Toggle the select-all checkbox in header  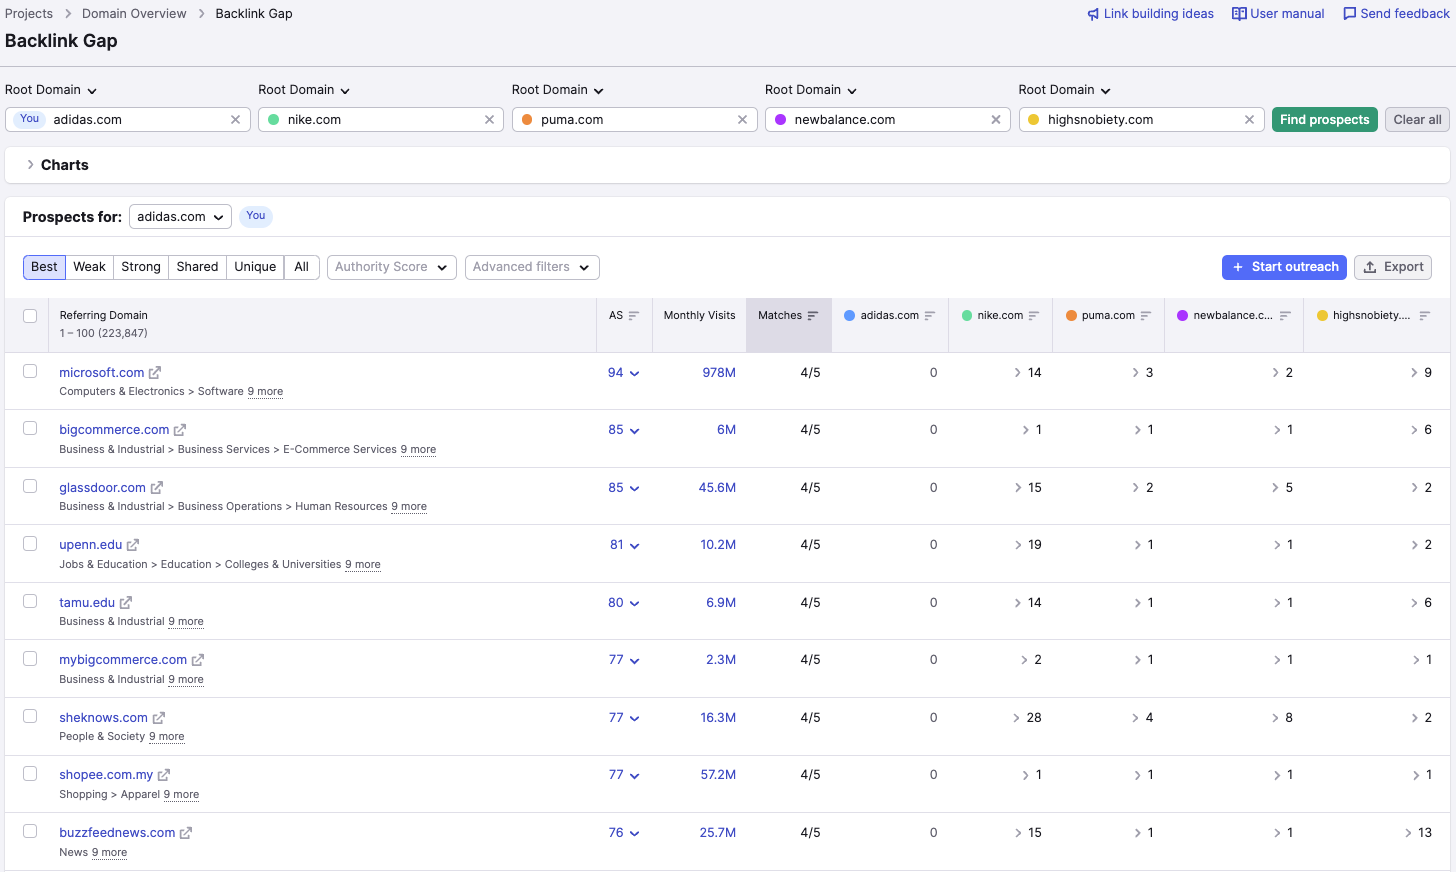tap(30, 316)
